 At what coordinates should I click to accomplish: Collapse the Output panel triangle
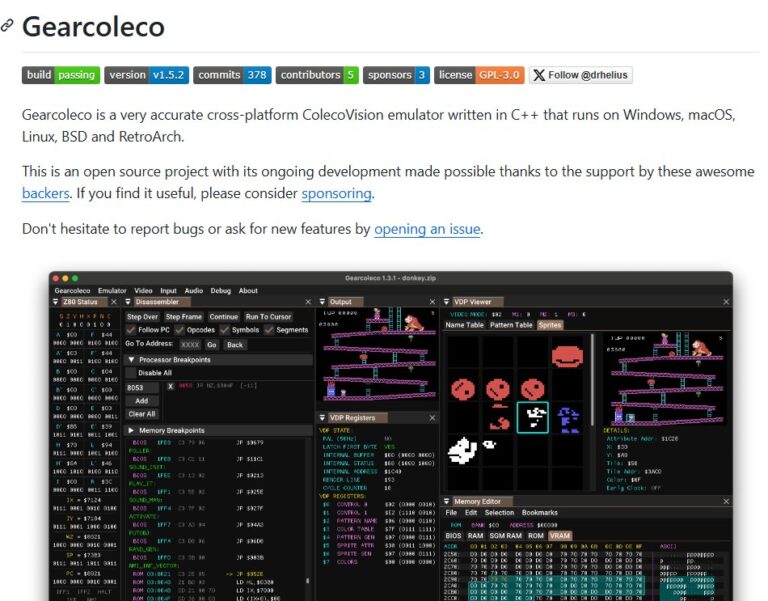[322, 302]
